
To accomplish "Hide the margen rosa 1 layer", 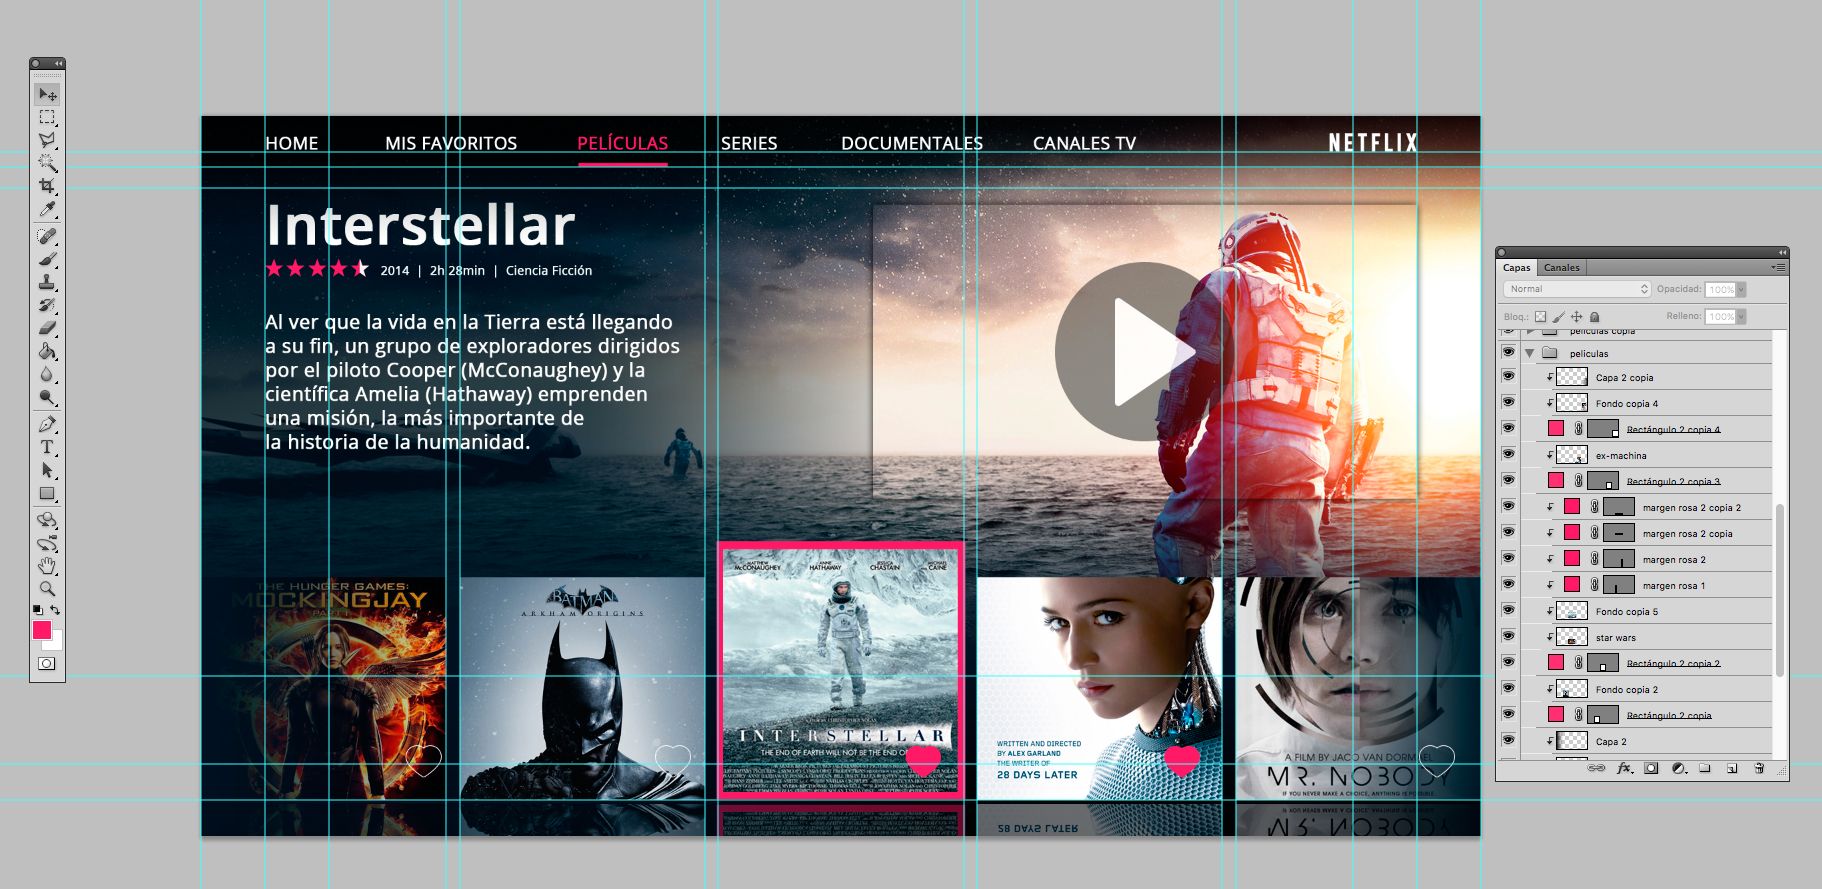I will [x=1508, y=584].
